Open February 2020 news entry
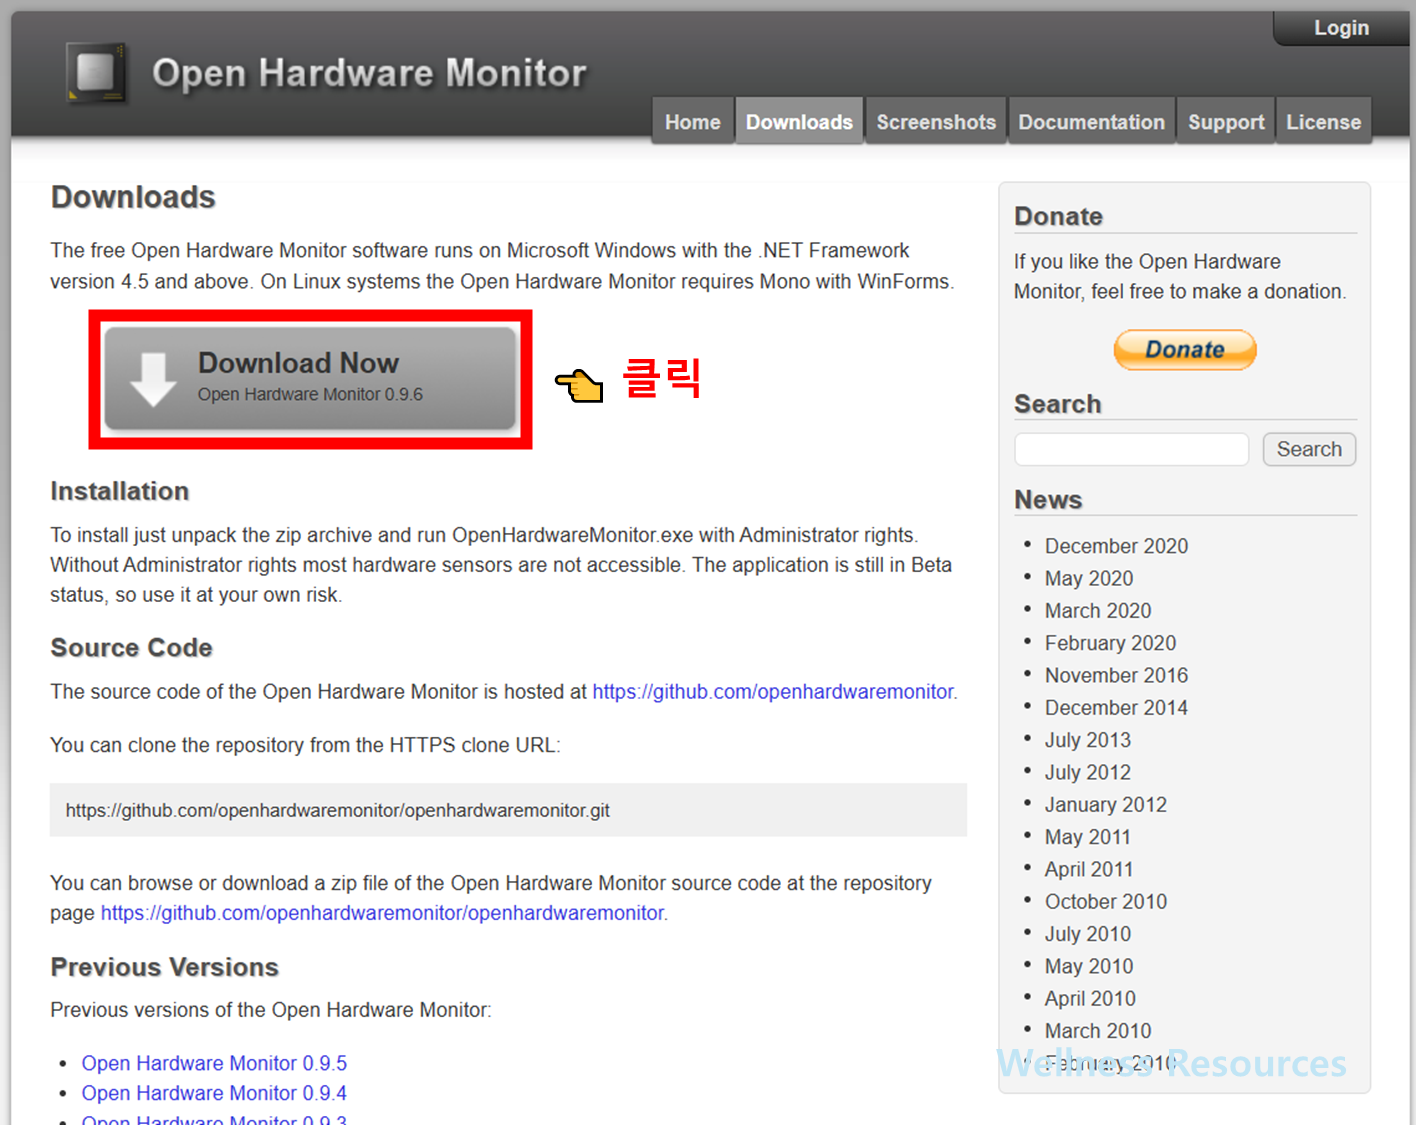This screenshot has width=1416, height=1125. [x=1110, y=643]
